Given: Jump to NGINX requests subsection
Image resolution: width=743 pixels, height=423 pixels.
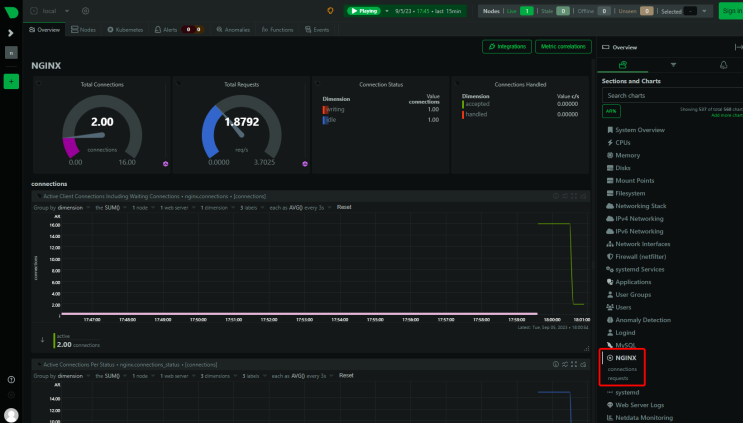Looking at the screenshot, I should [x=618, y=378].
